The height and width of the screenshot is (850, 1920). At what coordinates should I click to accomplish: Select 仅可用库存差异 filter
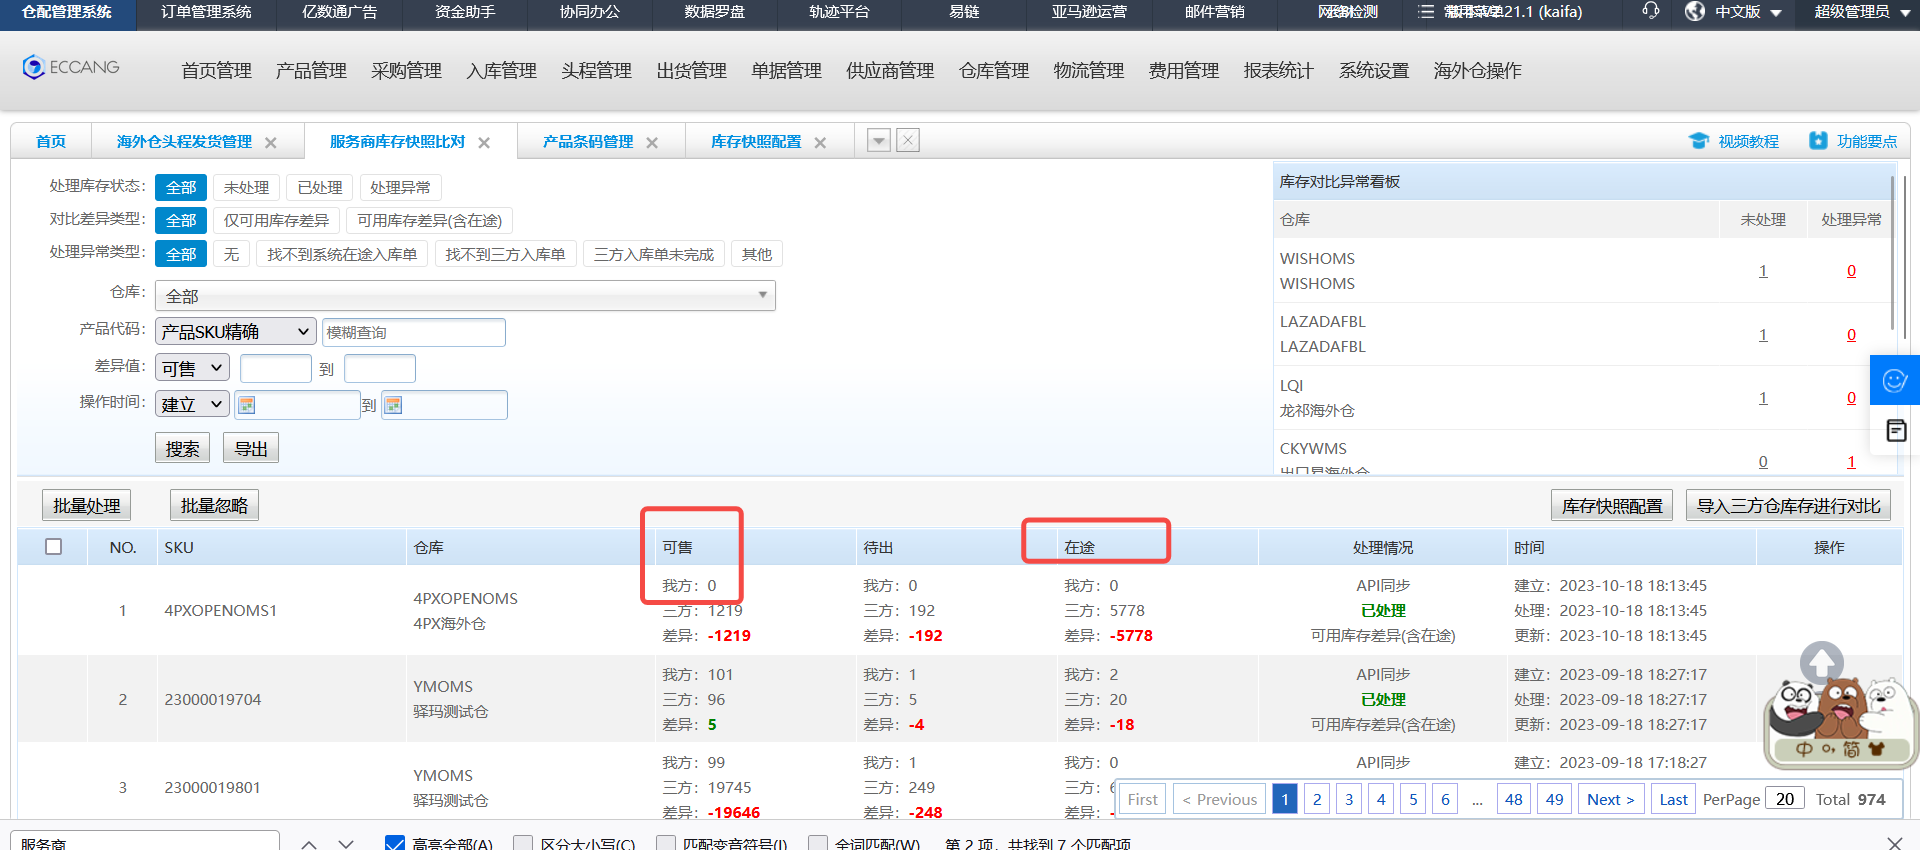pos(276,220)
